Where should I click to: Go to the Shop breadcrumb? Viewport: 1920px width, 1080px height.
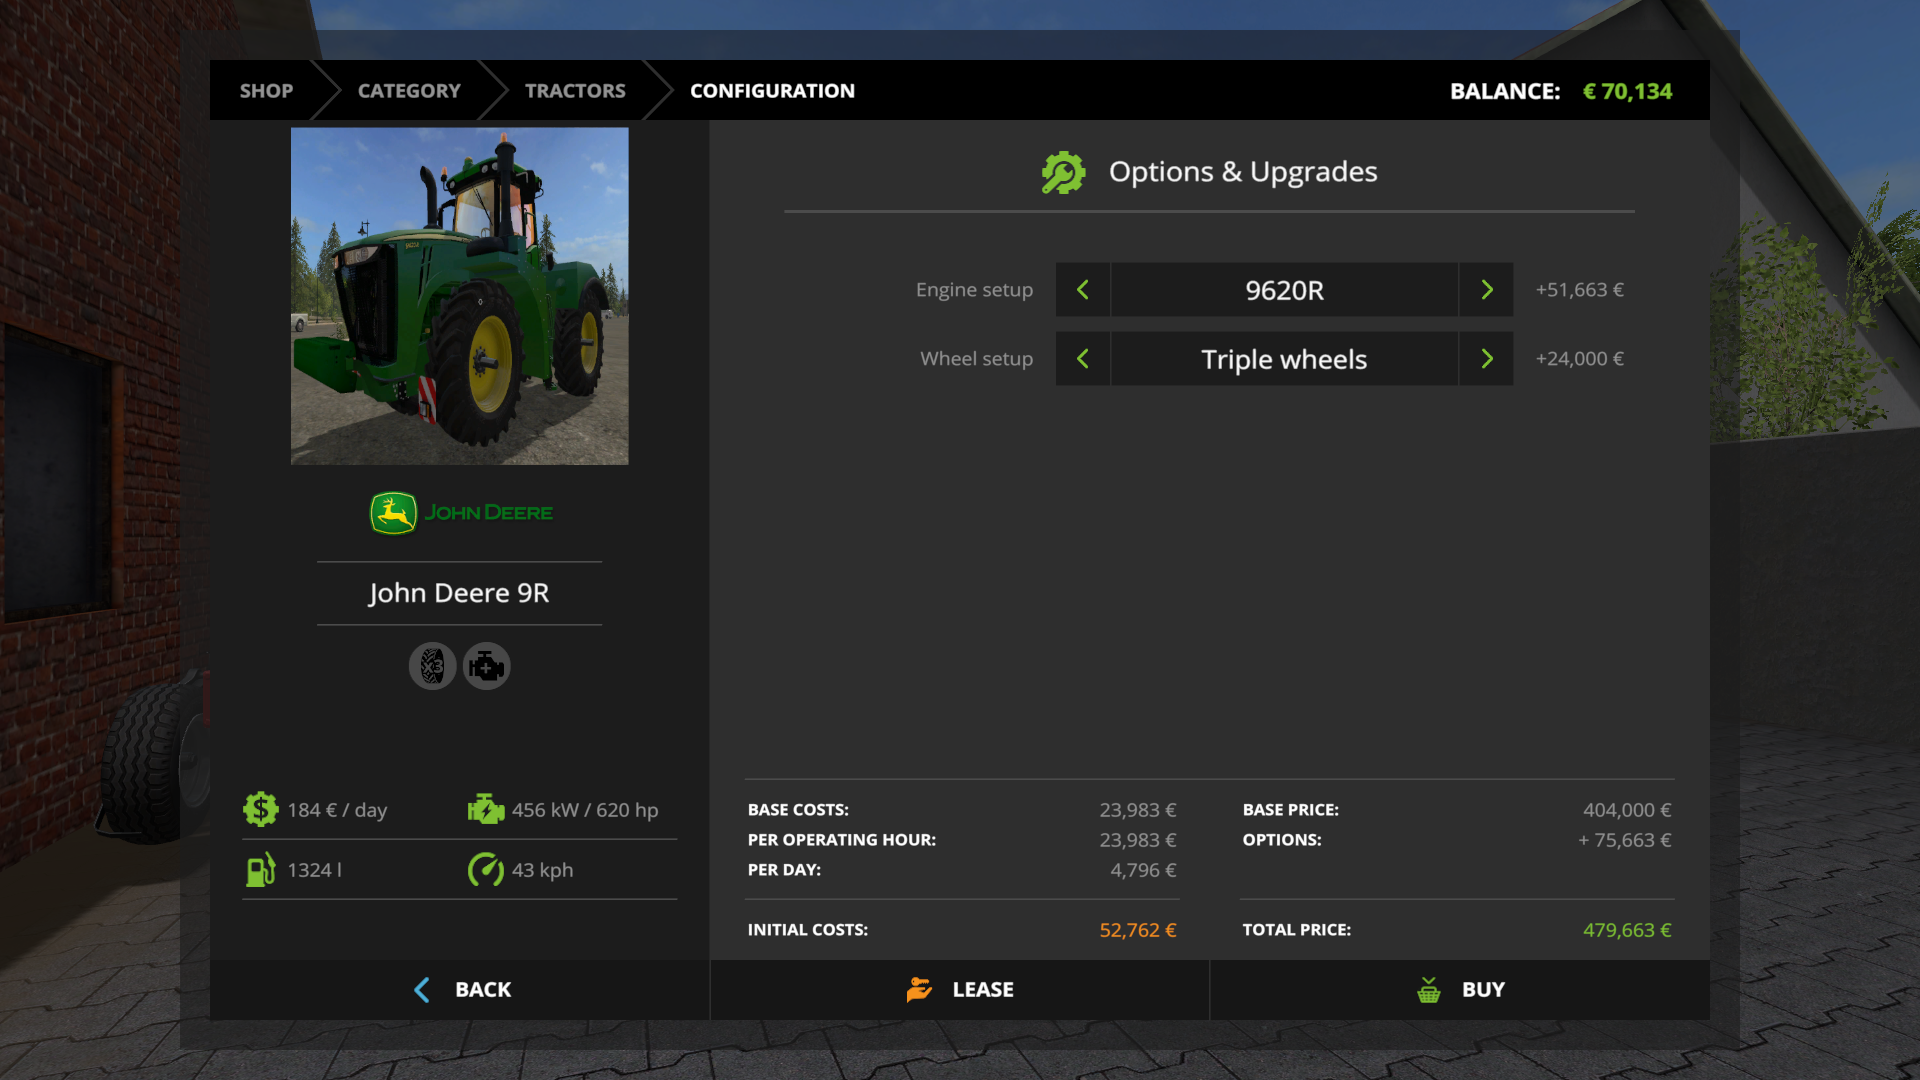[x=266, y=91]
